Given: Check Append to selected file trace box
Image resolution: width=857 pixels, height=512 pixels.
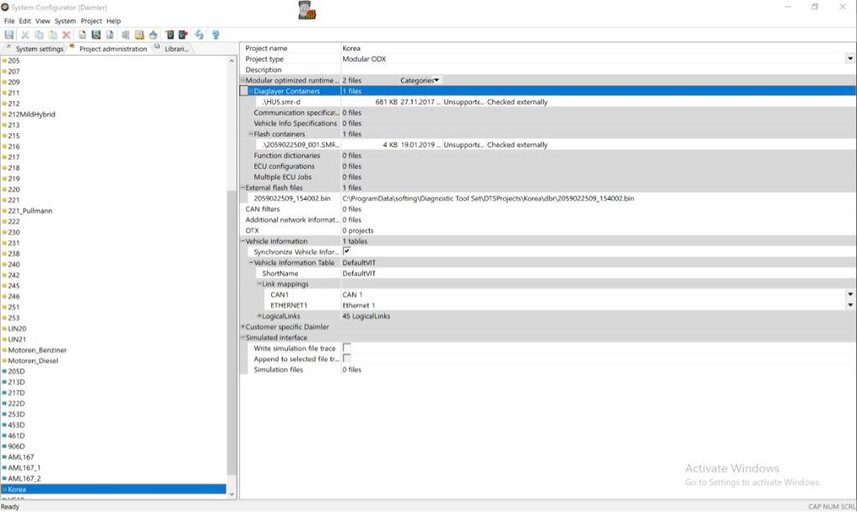Looking at the screenshot, I should click(346, 358).
